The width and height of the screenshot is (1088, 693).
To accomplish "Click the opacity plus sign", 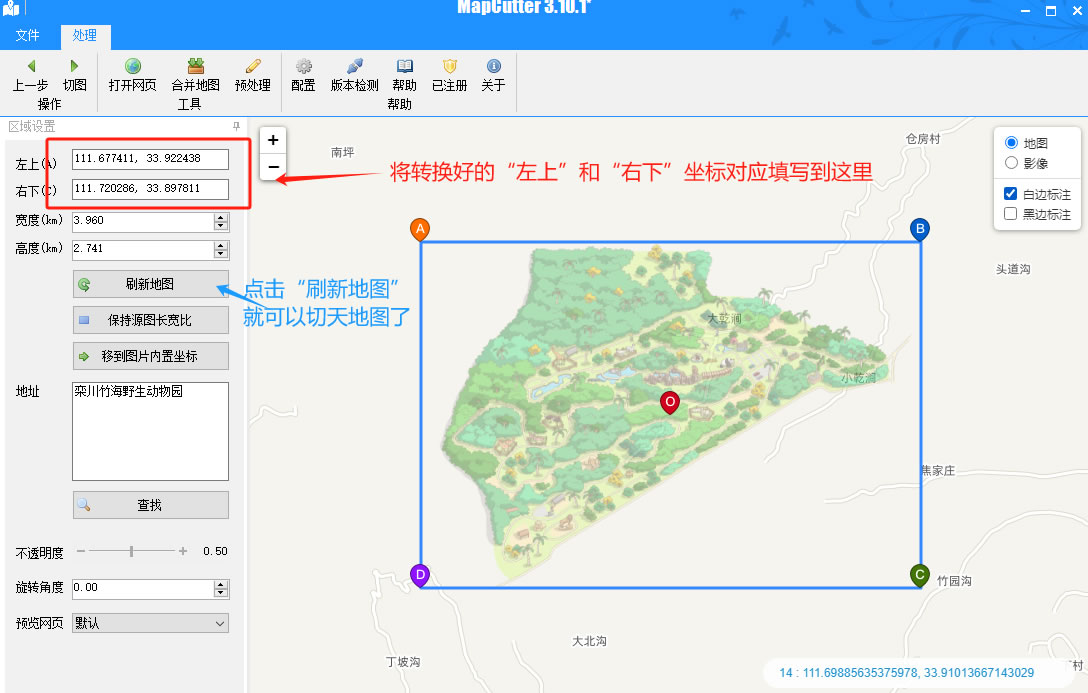I will pos(182,551).
